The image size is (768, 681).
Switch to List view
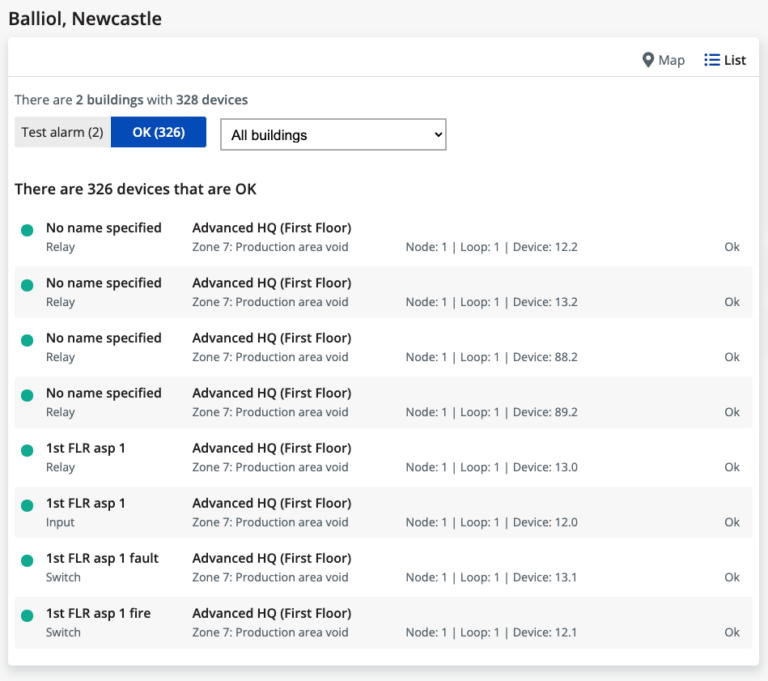pos(725,60)
